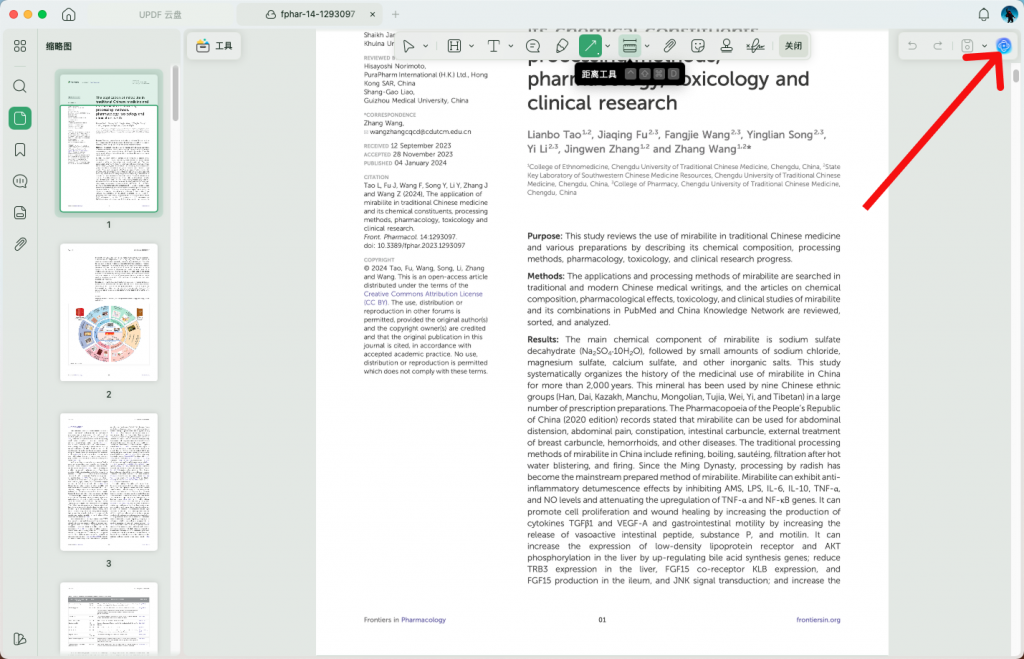This screenshot has height=659, width=1024.
Task: Expand the Text tool dropdown arrow
Action: [511, 46]
